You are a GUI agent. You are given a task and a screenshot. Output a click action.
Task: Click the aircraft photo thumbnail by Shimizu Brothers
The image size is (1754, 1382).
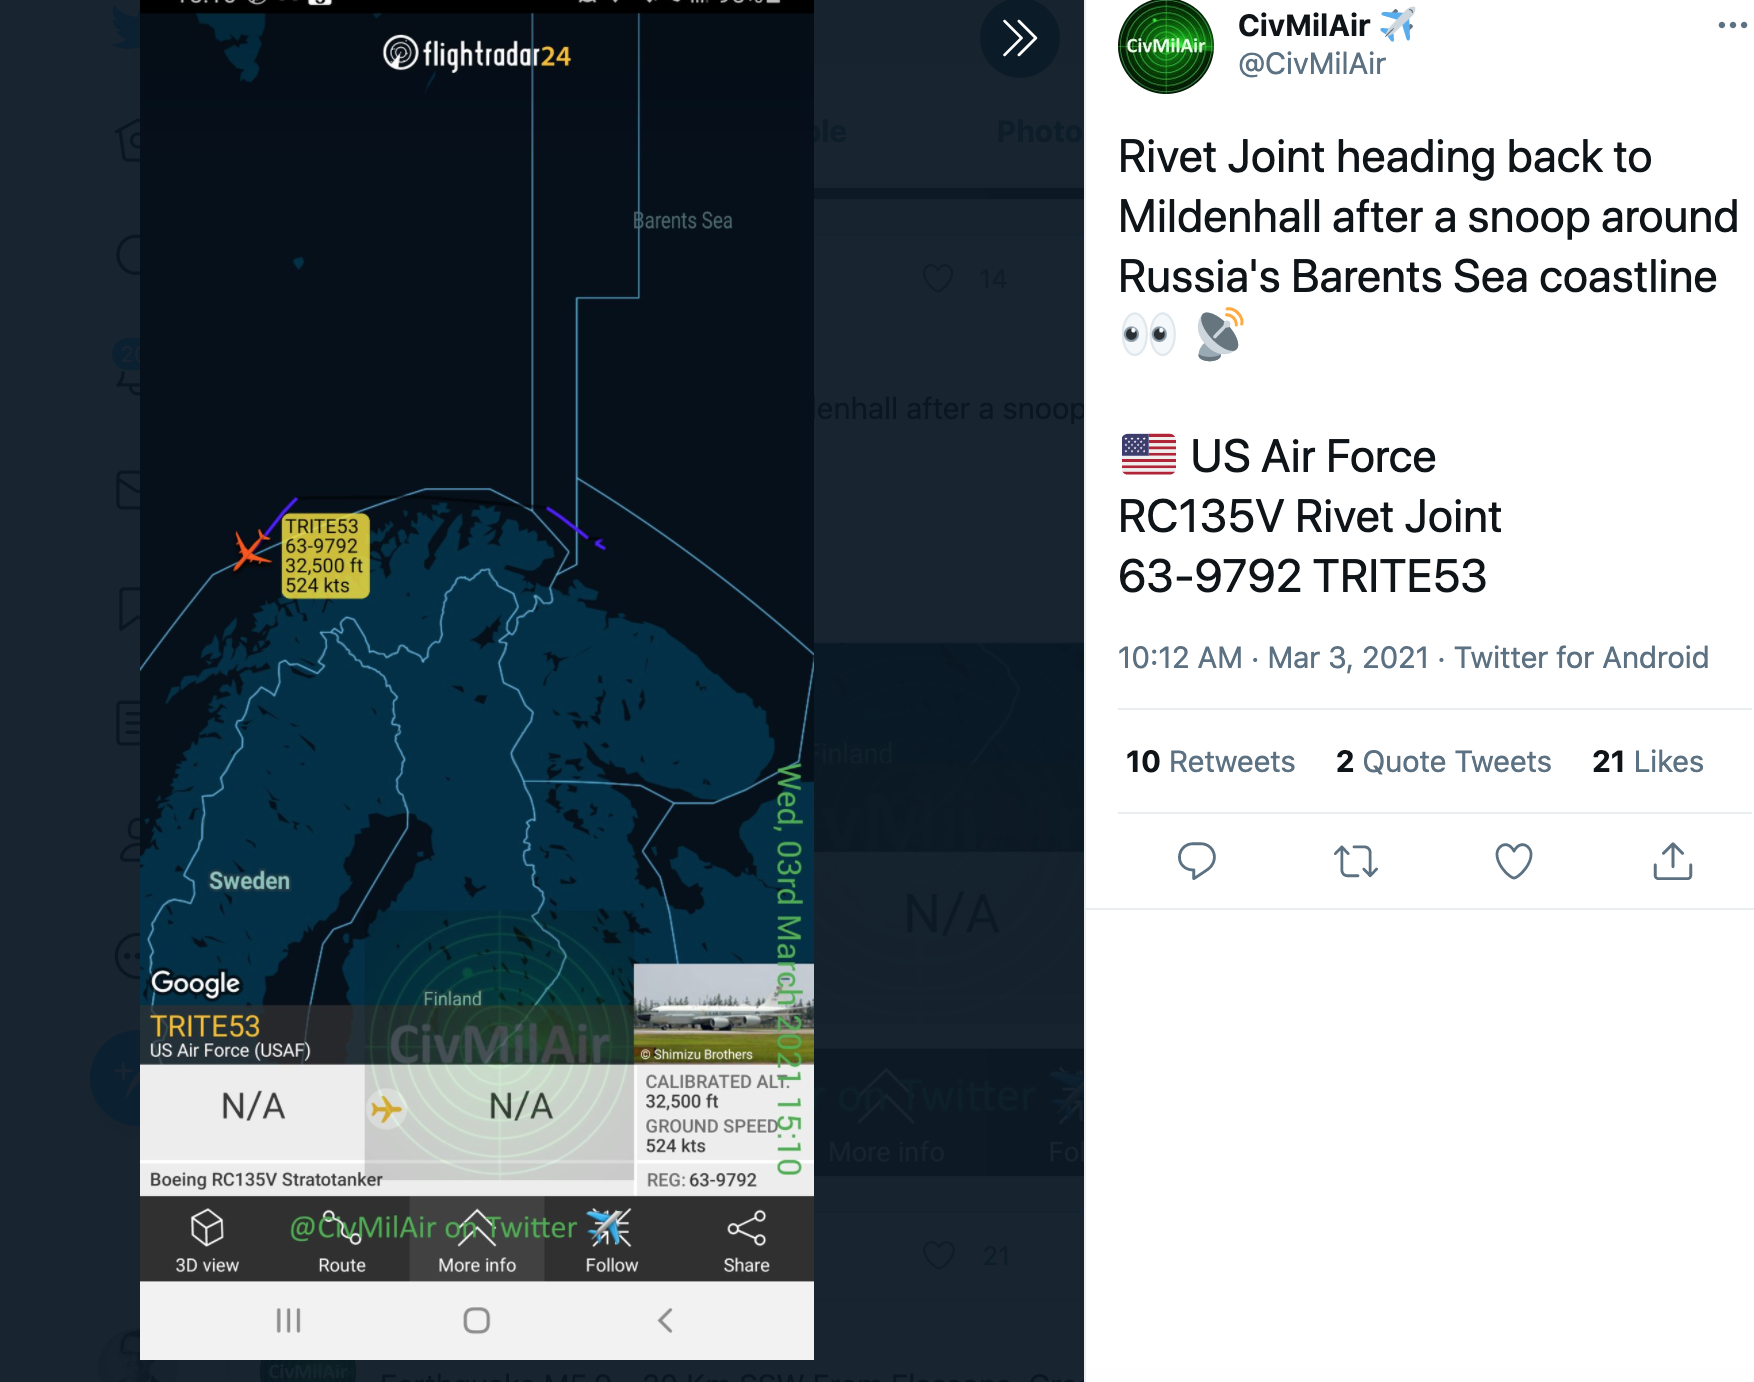click(722, 1013)
